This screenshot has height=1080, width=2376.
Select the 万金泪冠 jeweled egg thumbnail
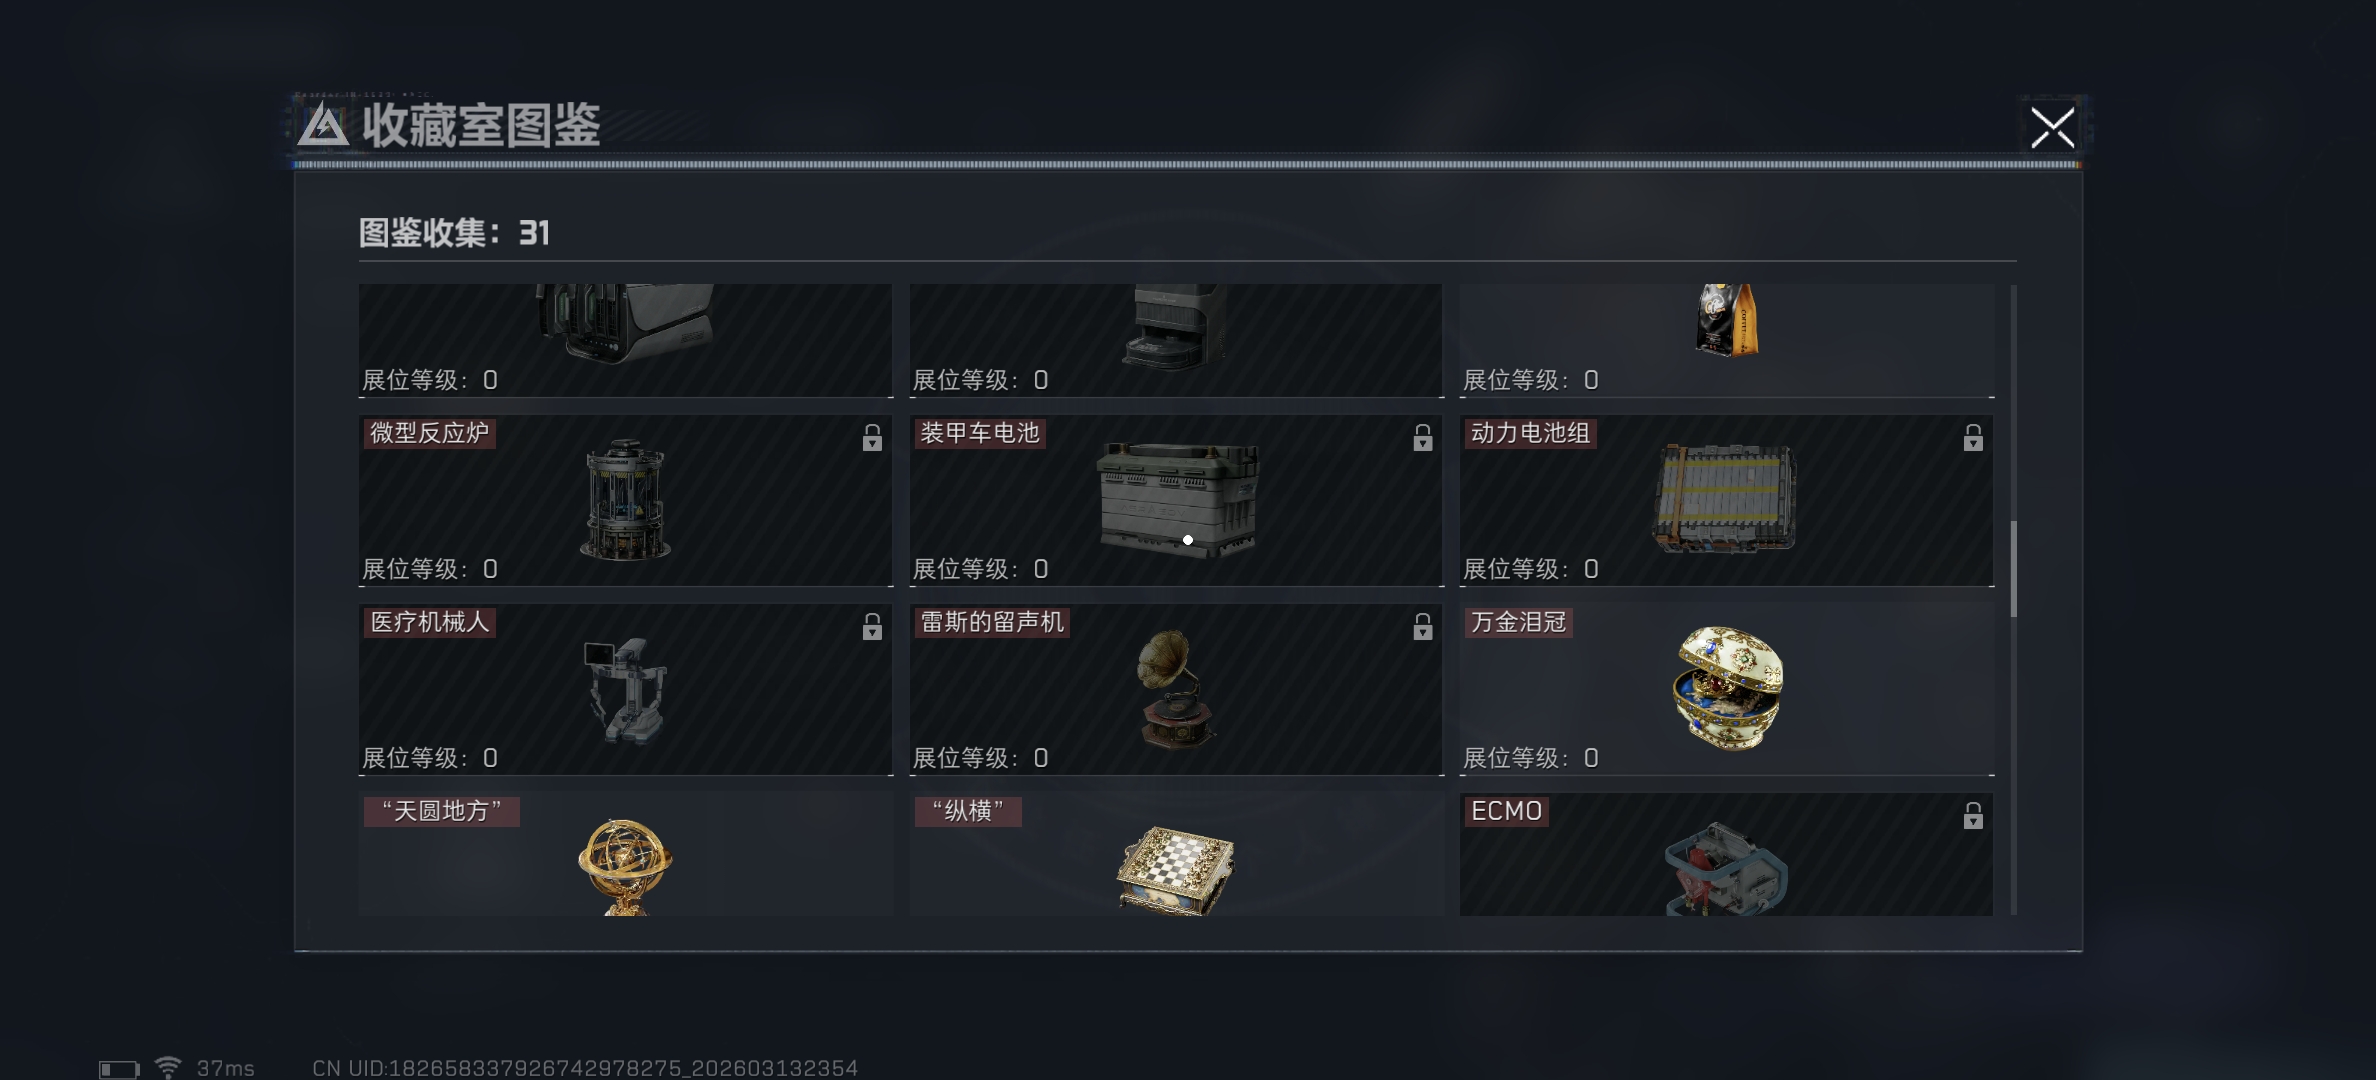[x=1727, y=687]
